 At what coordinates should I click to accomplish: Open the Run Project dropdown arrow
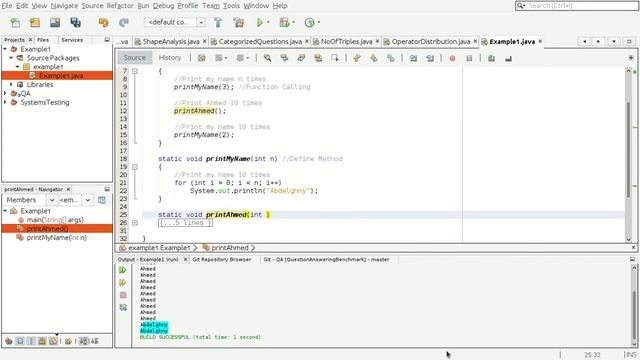click(x=268, y=22)
